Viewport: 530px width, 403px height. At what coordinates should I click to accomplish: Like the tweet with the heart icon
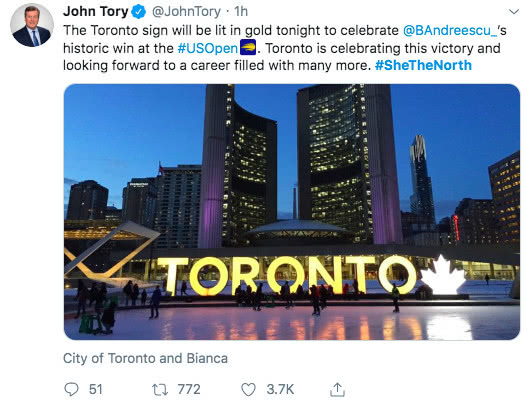(248, 389)
